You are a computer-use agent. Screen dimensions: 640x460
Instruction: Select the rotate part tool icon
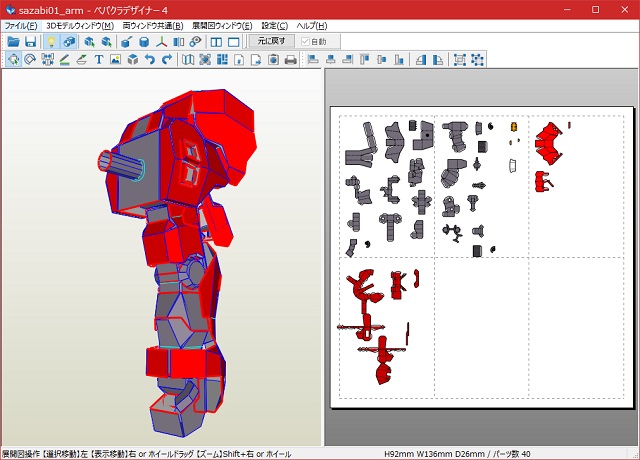pyautogui.click(x=30, y=60)
